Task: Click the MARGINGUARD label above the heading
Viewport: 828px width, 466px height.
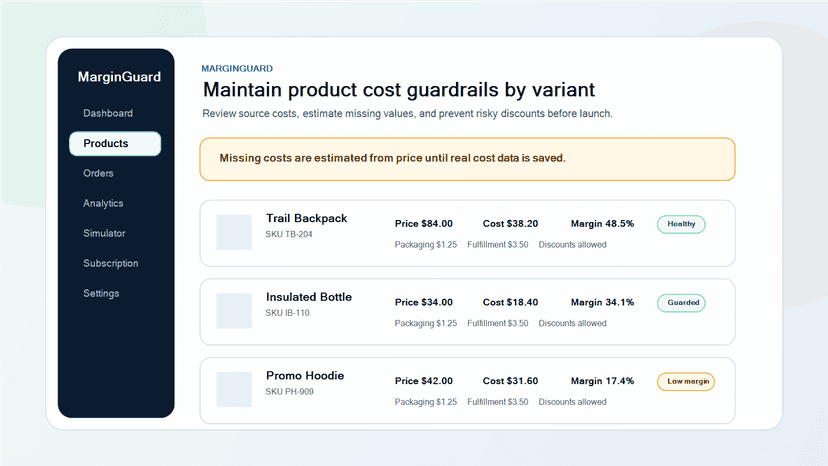Action: pyautogui.click(x=237, y=69)
